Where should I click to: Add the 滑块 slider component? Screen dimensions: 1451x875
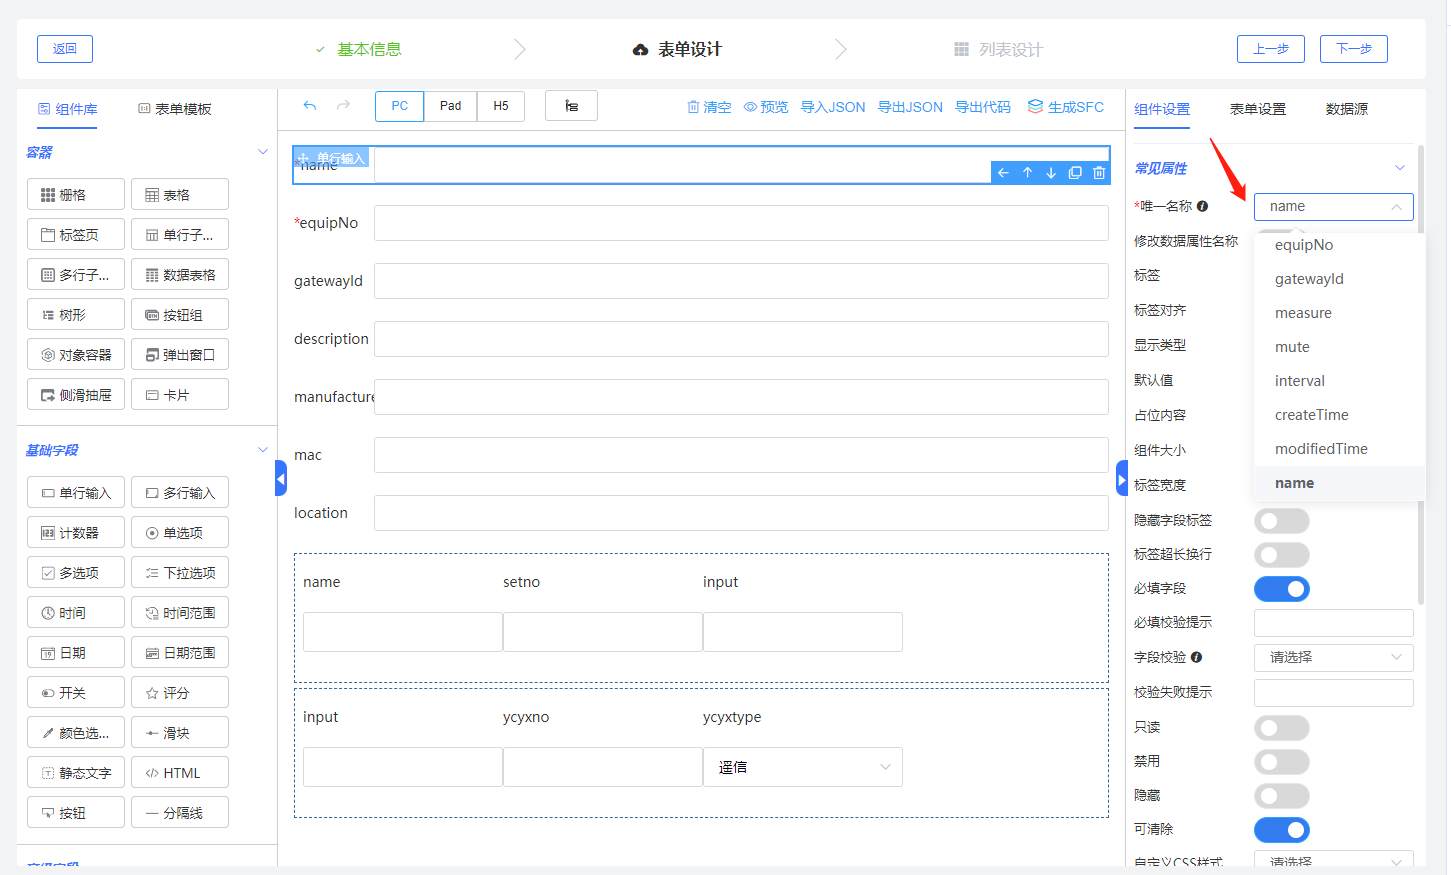180,733
